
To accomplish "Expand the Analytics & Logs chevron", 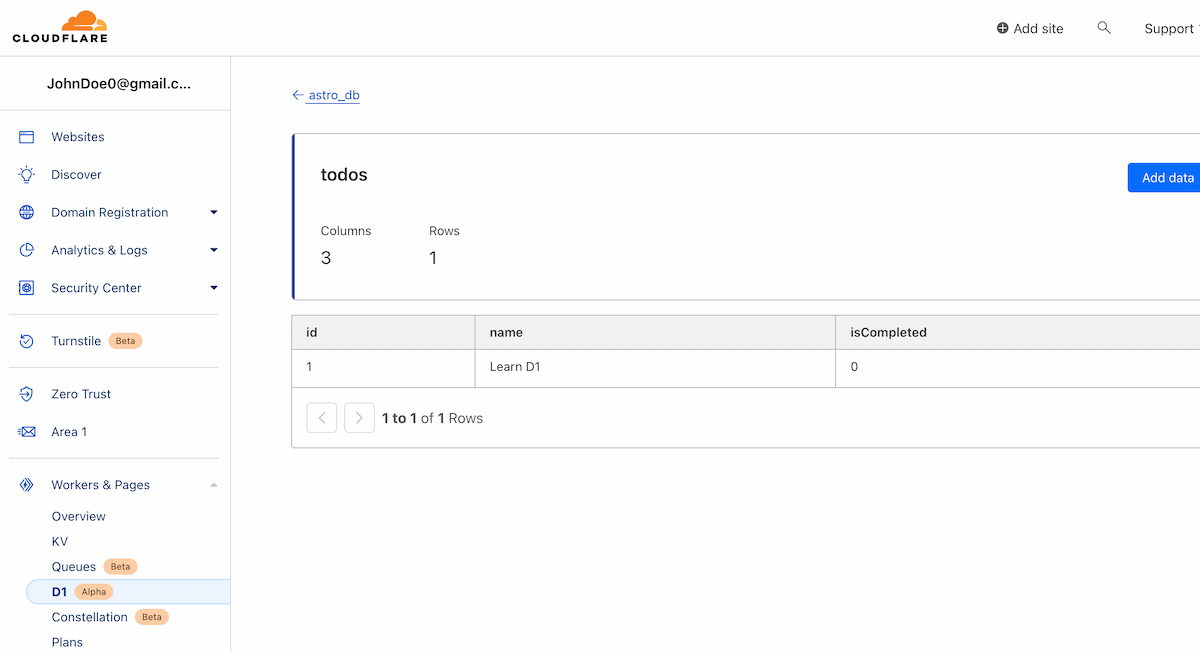I will (213, 250).
